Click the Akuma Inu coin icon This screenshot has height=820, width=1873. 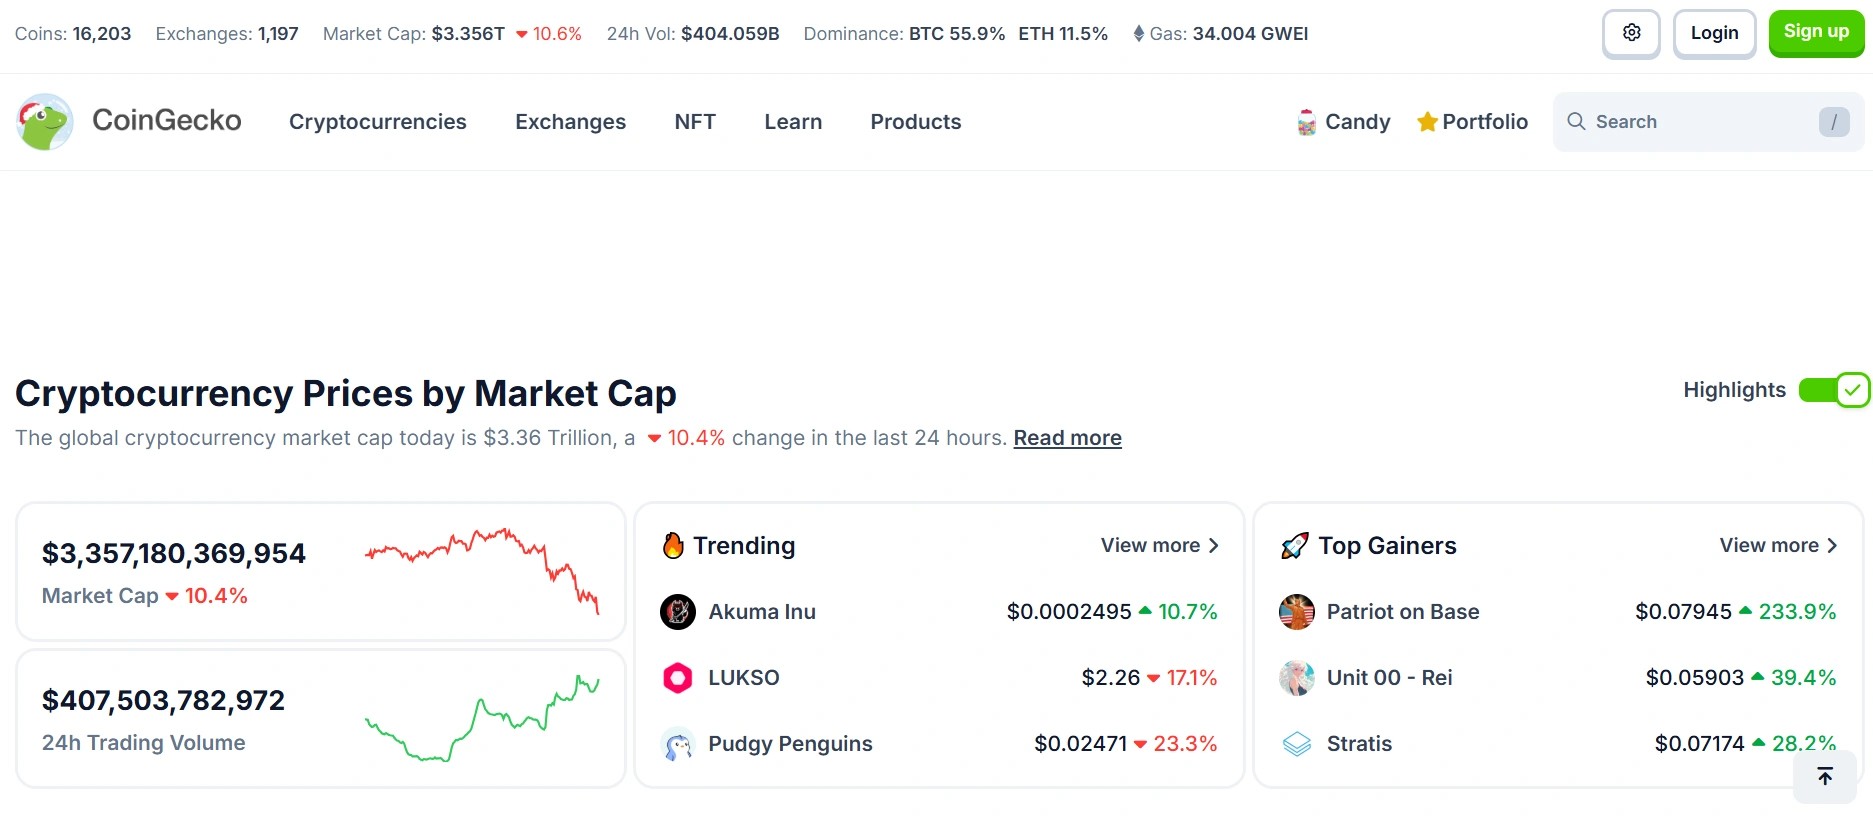(678, 612)
